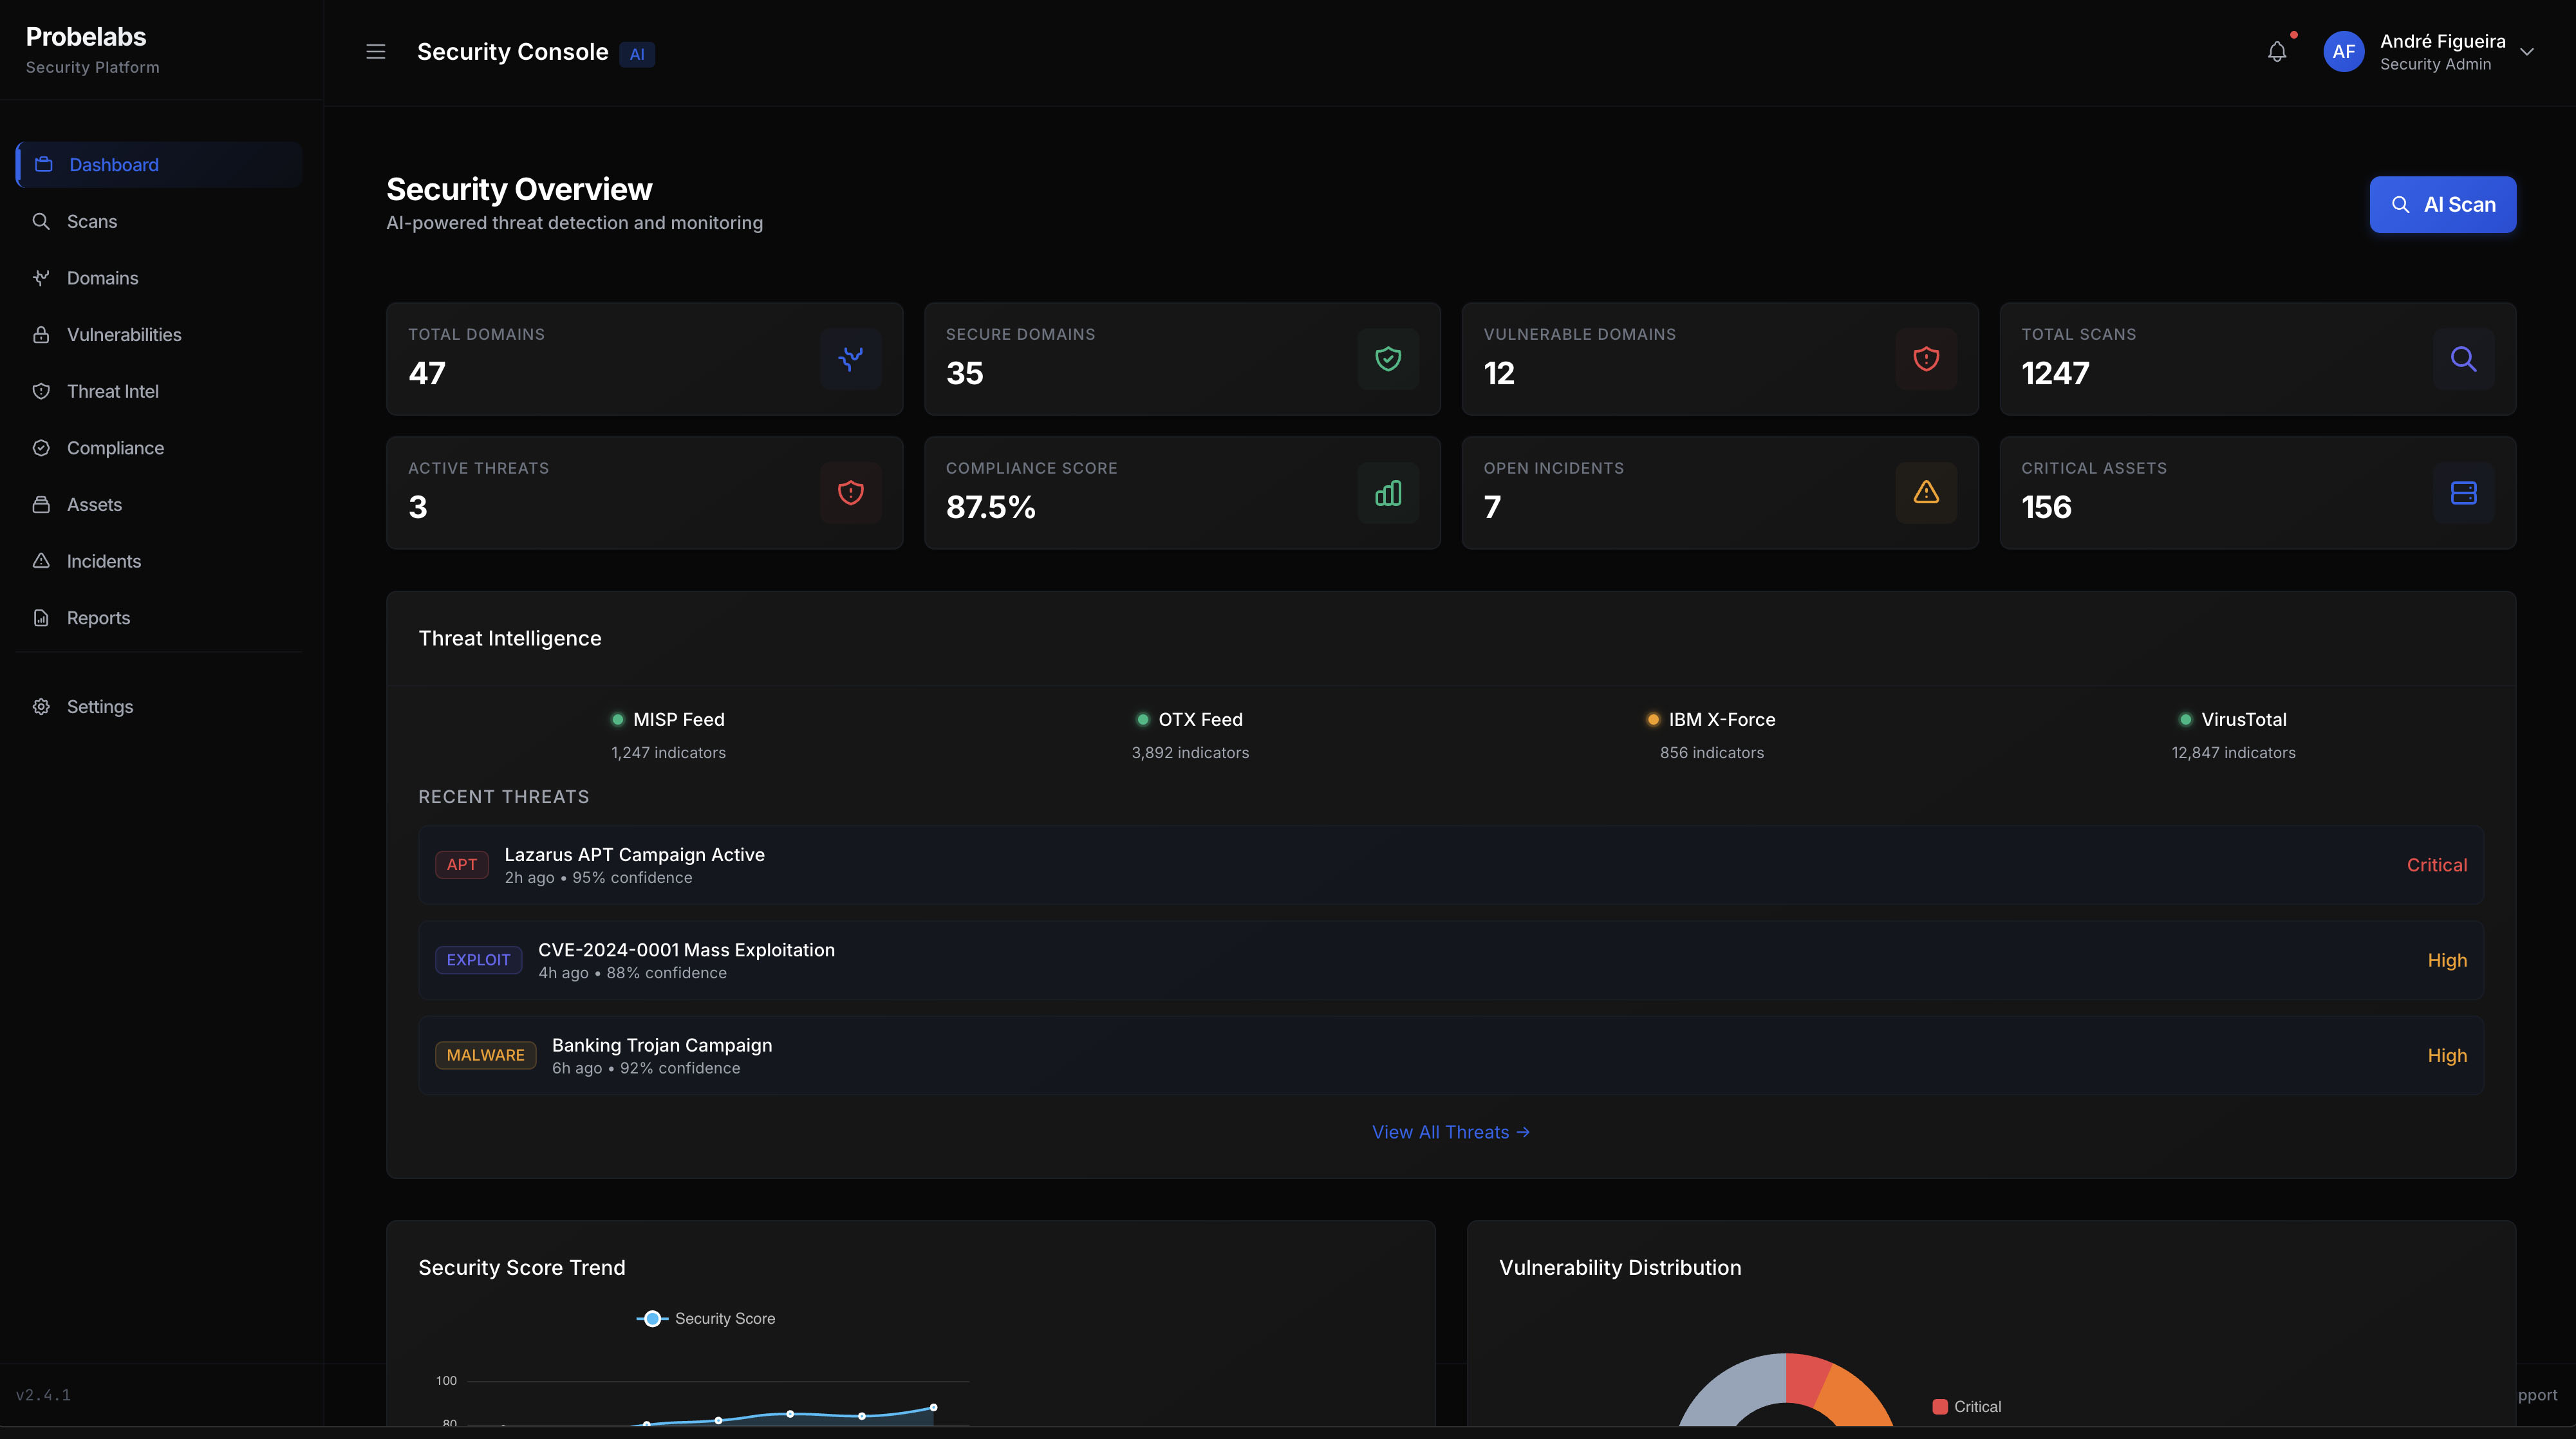This screenshot has height=1439, width=2576.
Task: Go to the Scans page
Action: [x=159, y=221]
